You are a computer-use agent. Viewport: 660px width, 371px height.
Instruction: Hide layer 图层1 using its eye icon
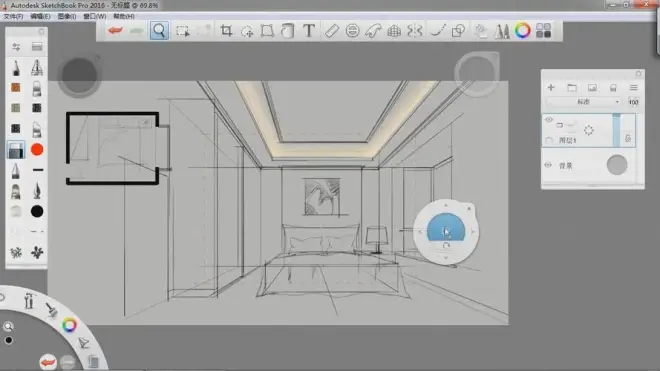pyautogui.click(x=549, y=120)
